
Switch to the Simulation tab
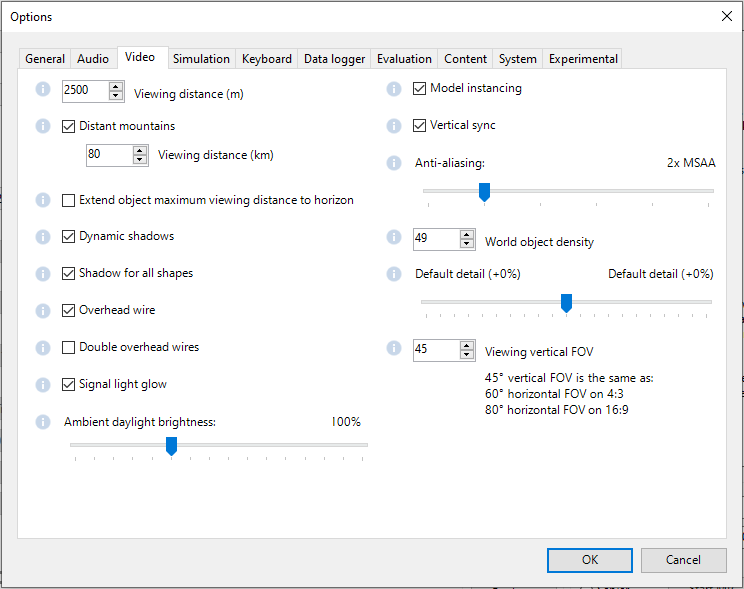[x=201, y=59]
